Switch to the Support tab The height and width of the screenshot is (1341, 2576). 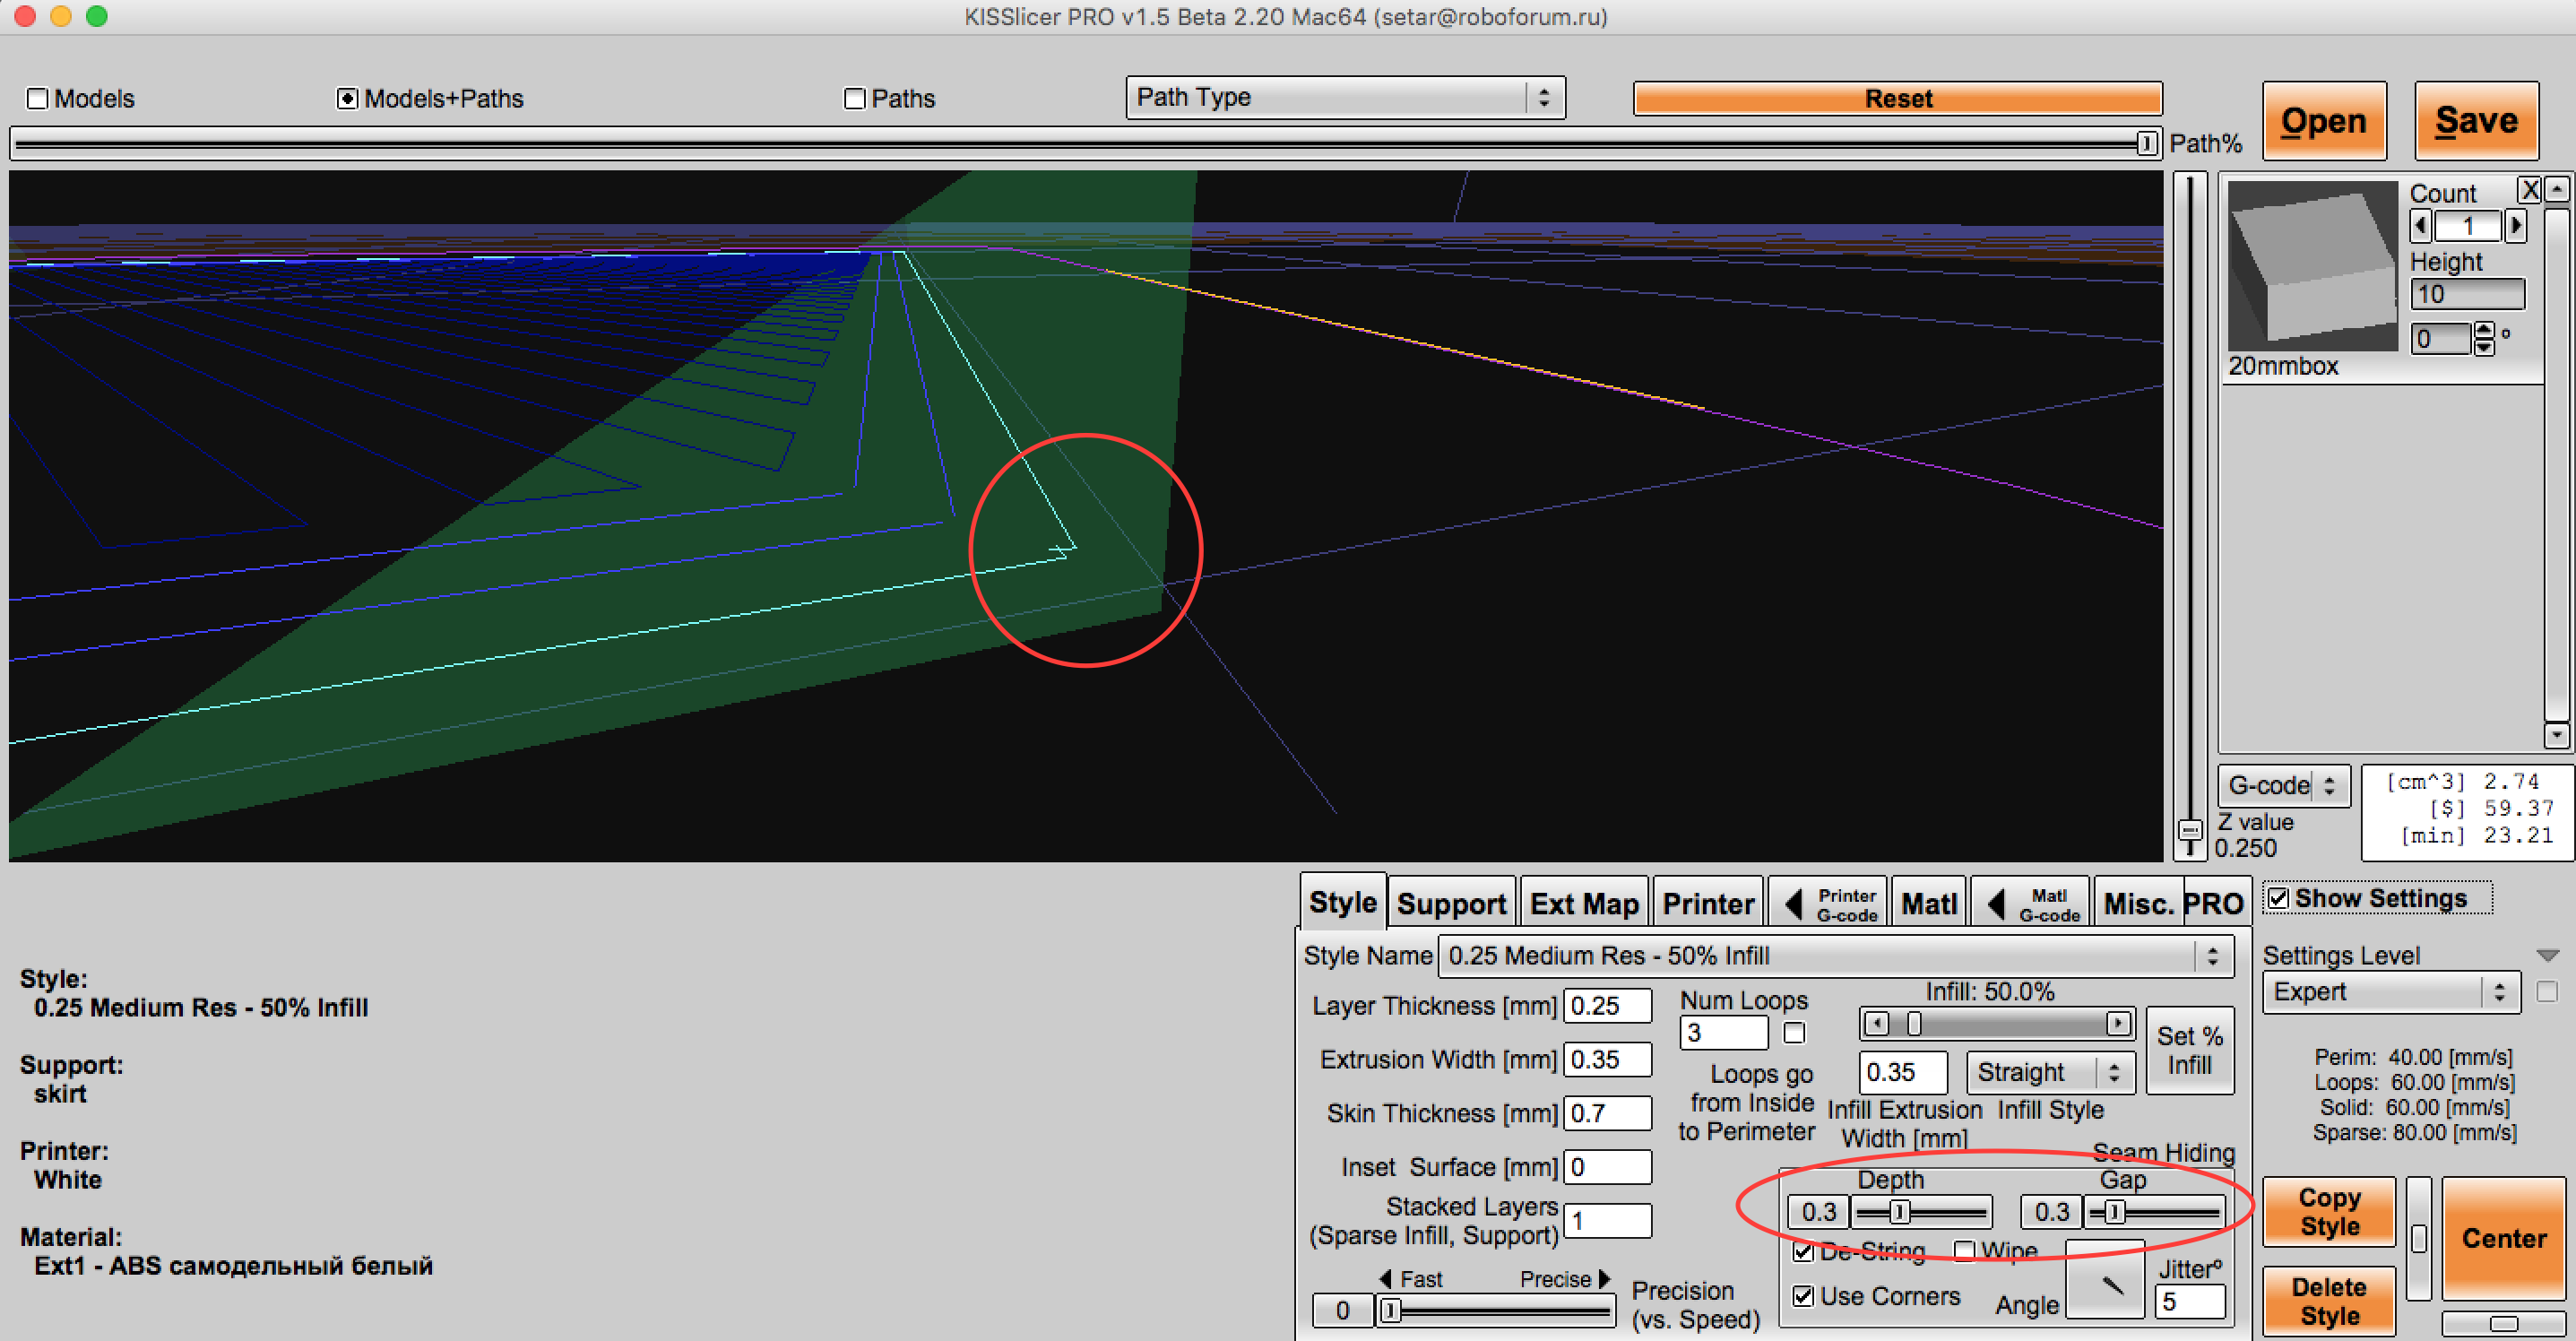click(1450, 903)
